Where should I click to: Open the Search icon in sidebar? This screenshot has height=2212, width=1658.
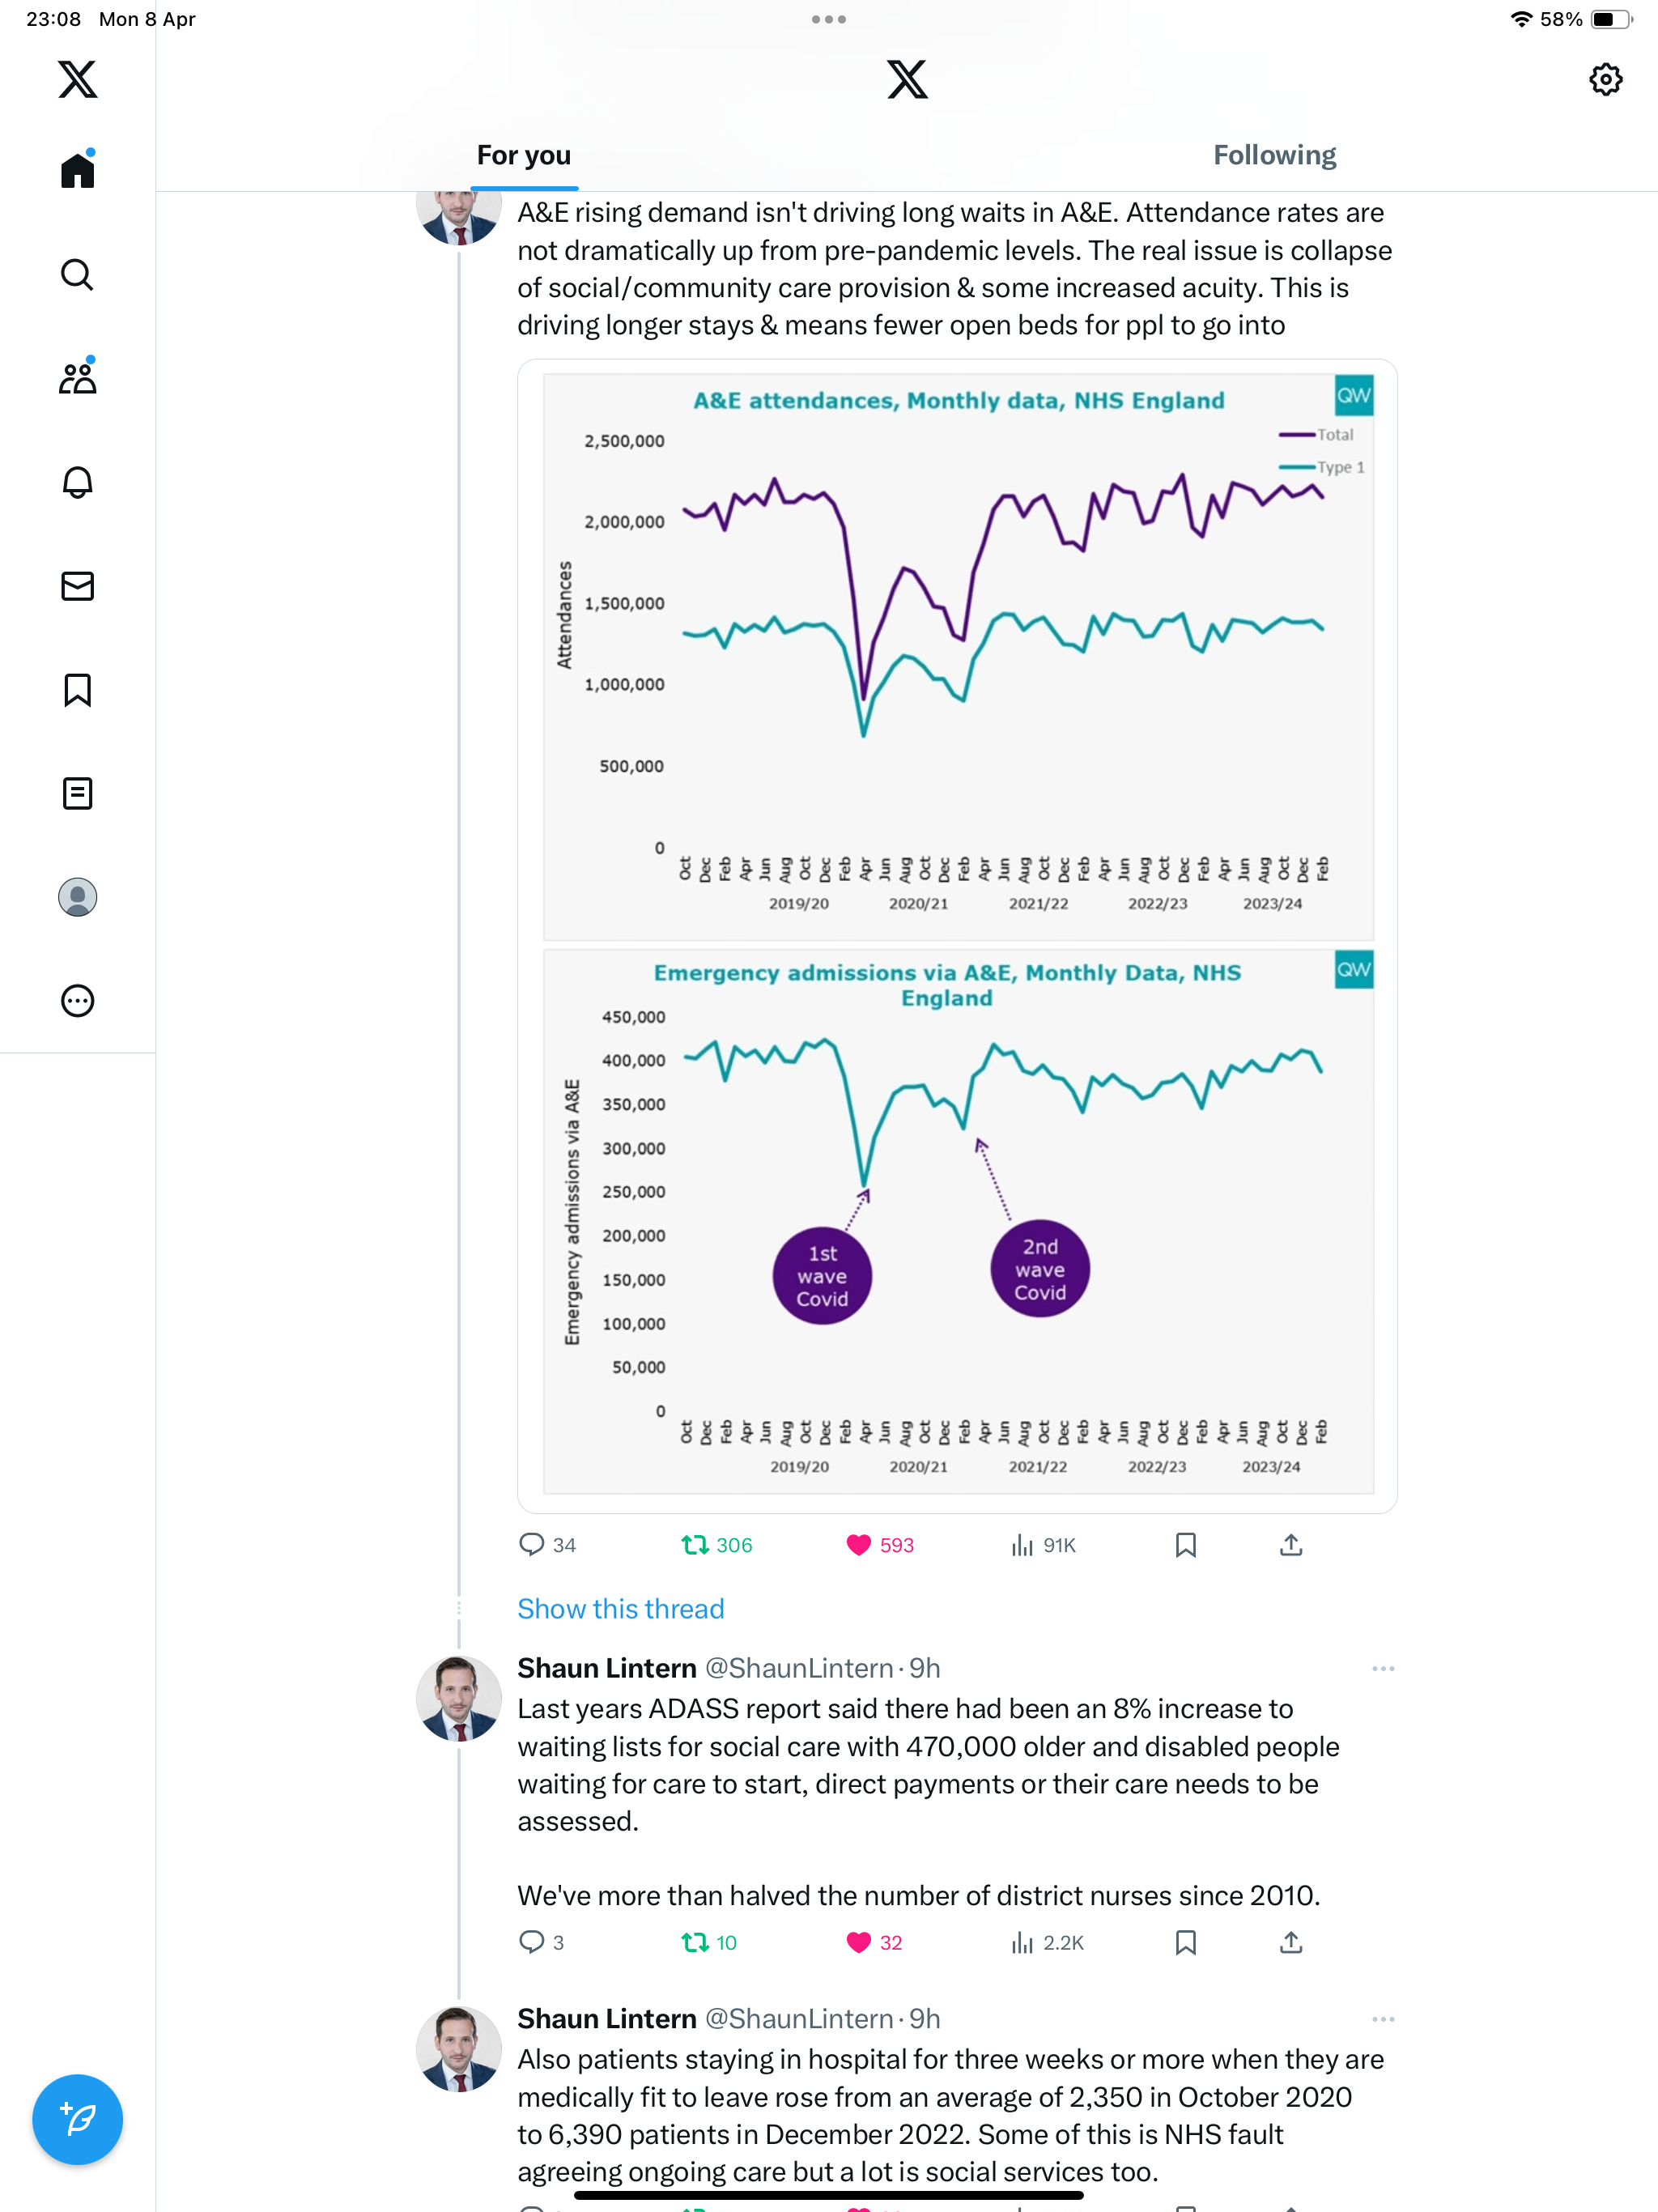77,274
